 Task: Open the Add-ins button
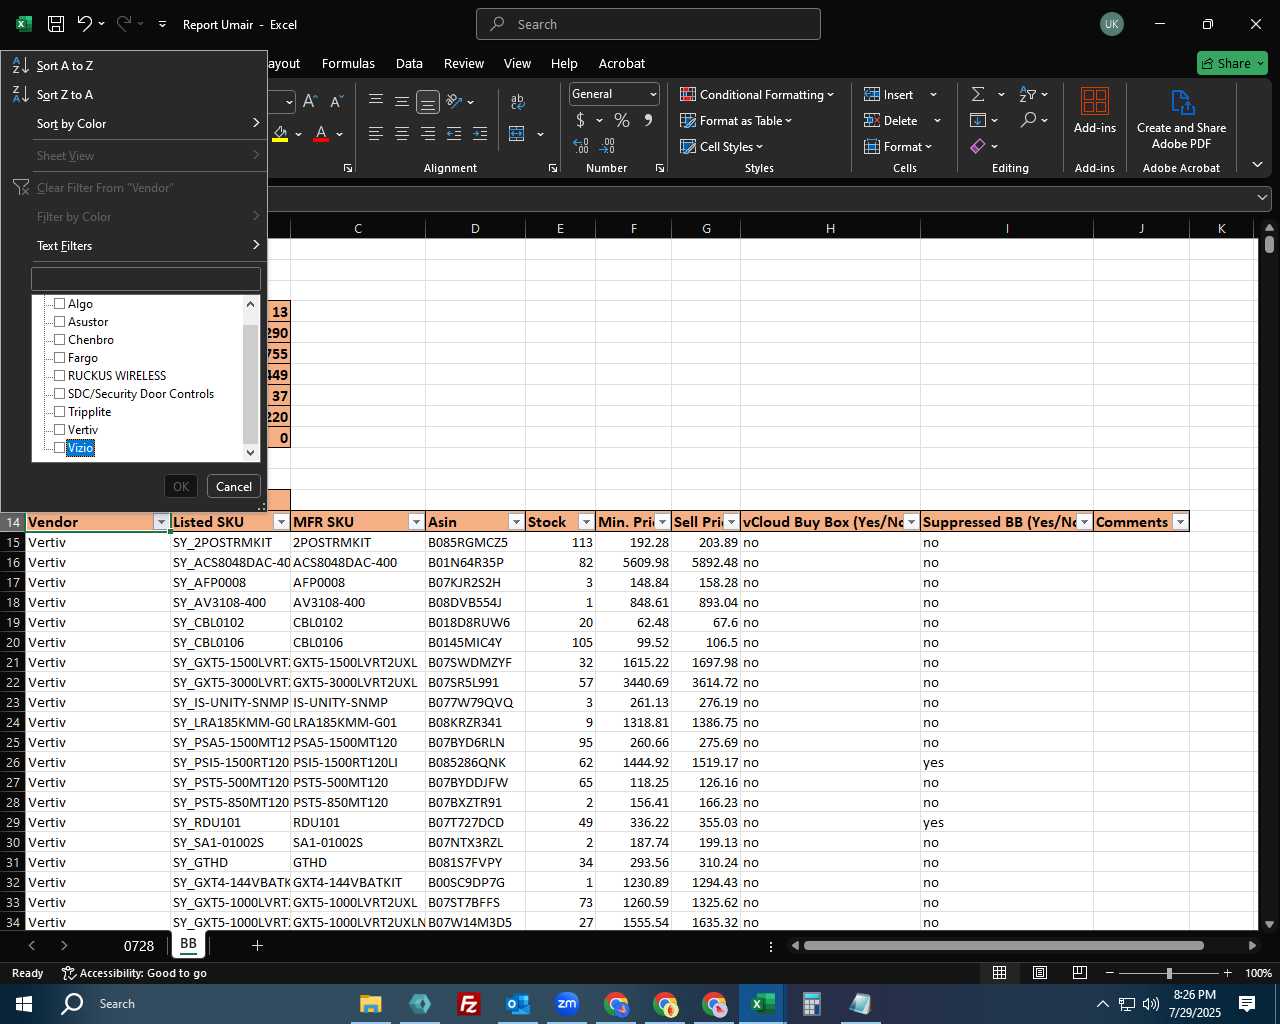coord(1095,111)
